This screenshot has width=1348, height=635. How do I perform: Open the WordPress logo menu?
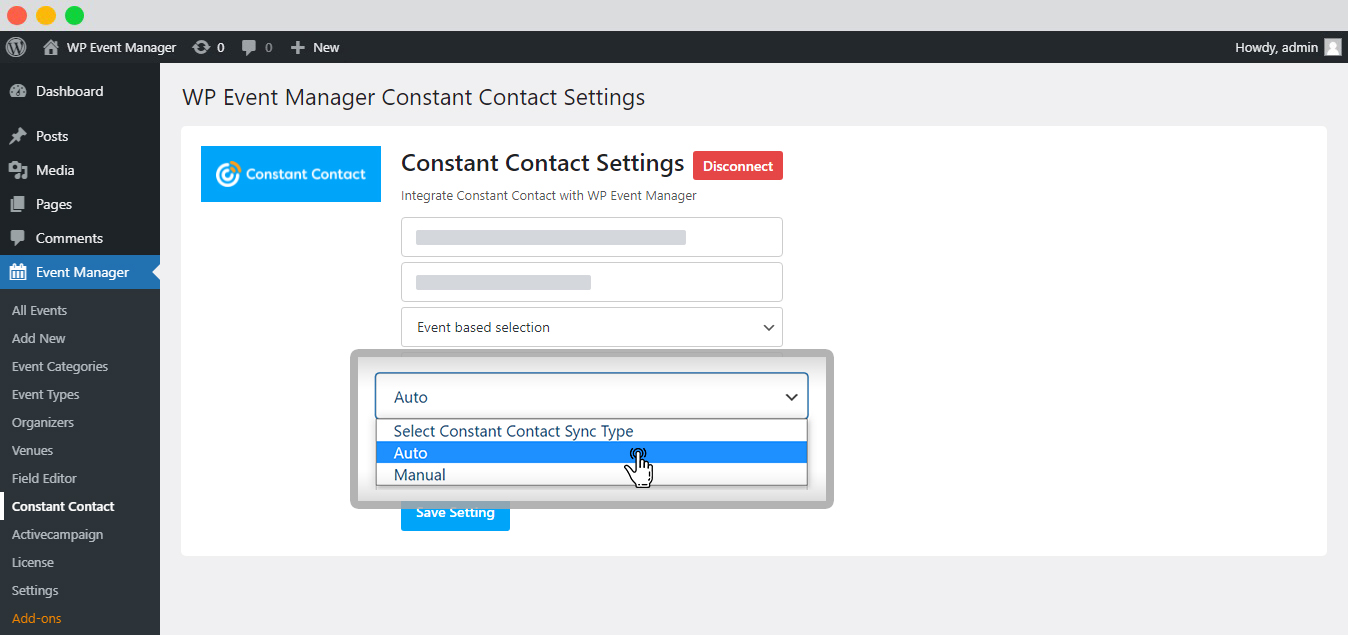click(16, 47)
